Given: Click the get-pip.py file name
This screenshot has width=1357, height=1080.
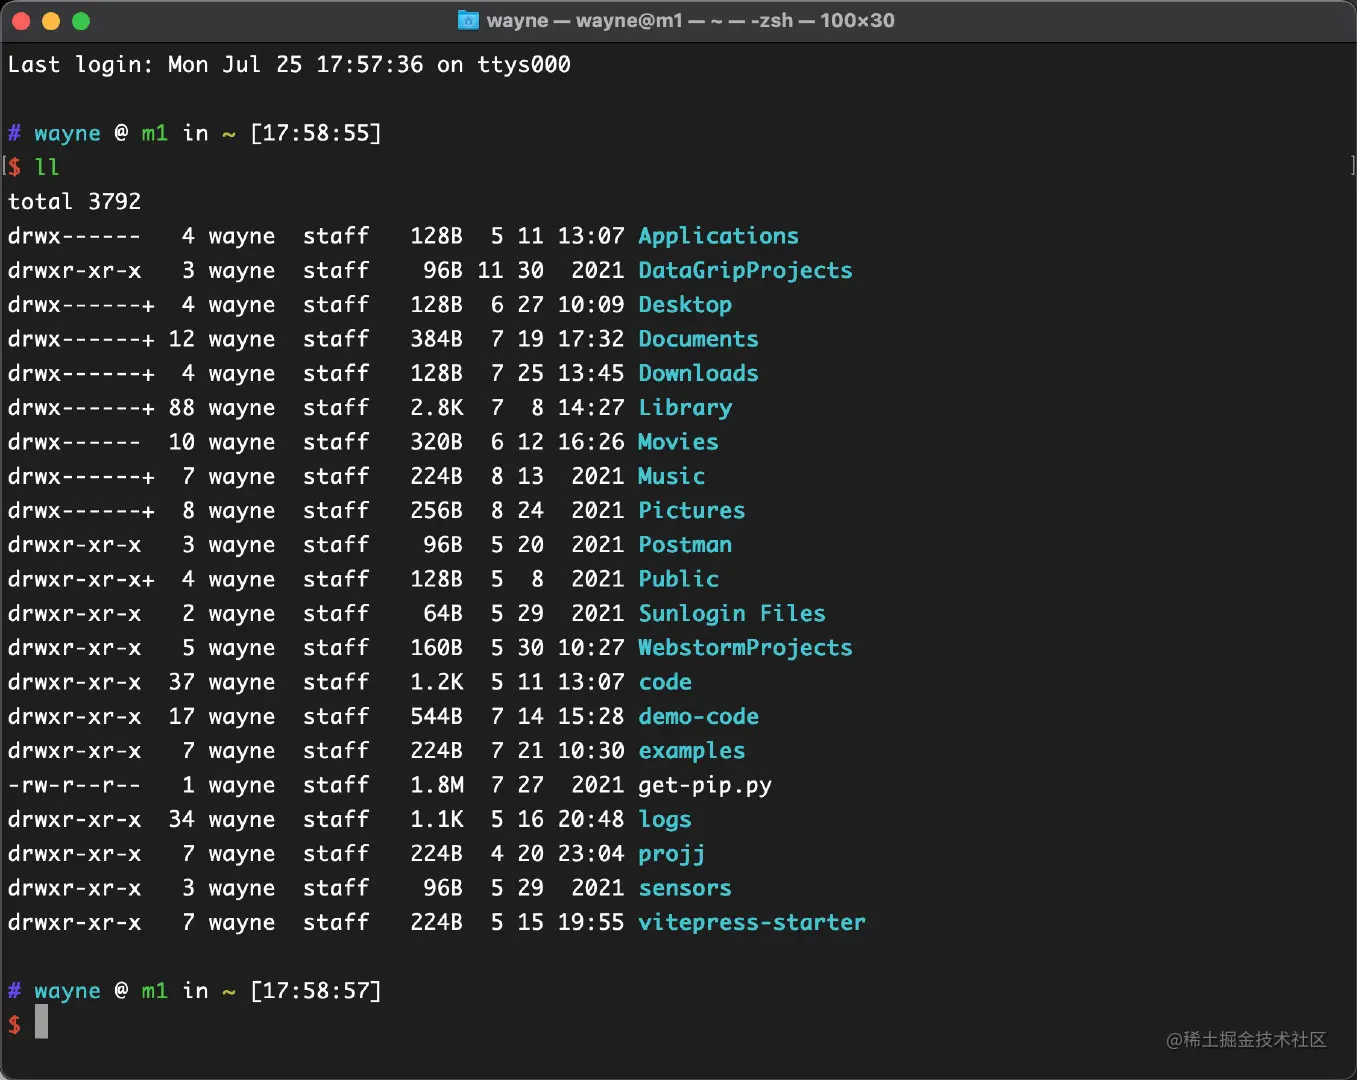Looking at the screenshot, I should click(705, 785).
